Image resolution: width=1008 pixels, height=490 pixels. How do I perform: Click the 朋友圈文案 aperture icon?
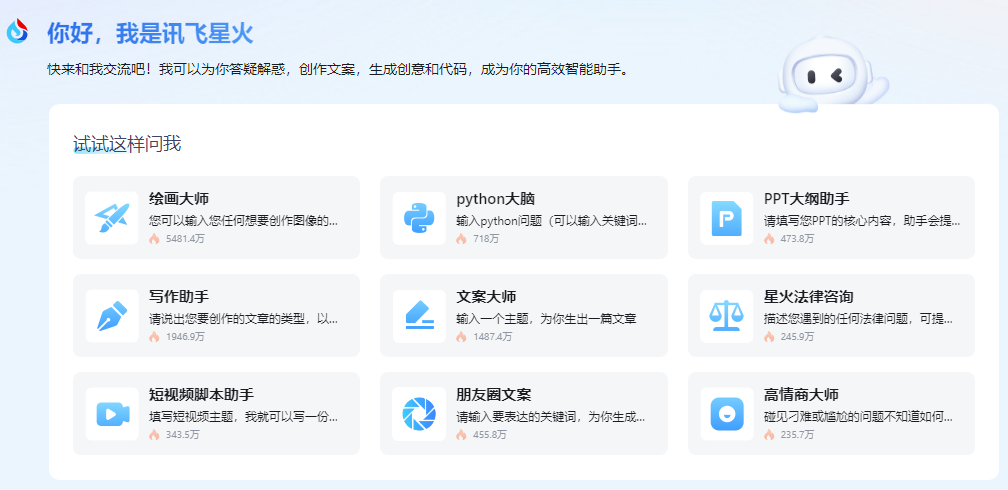419,414
